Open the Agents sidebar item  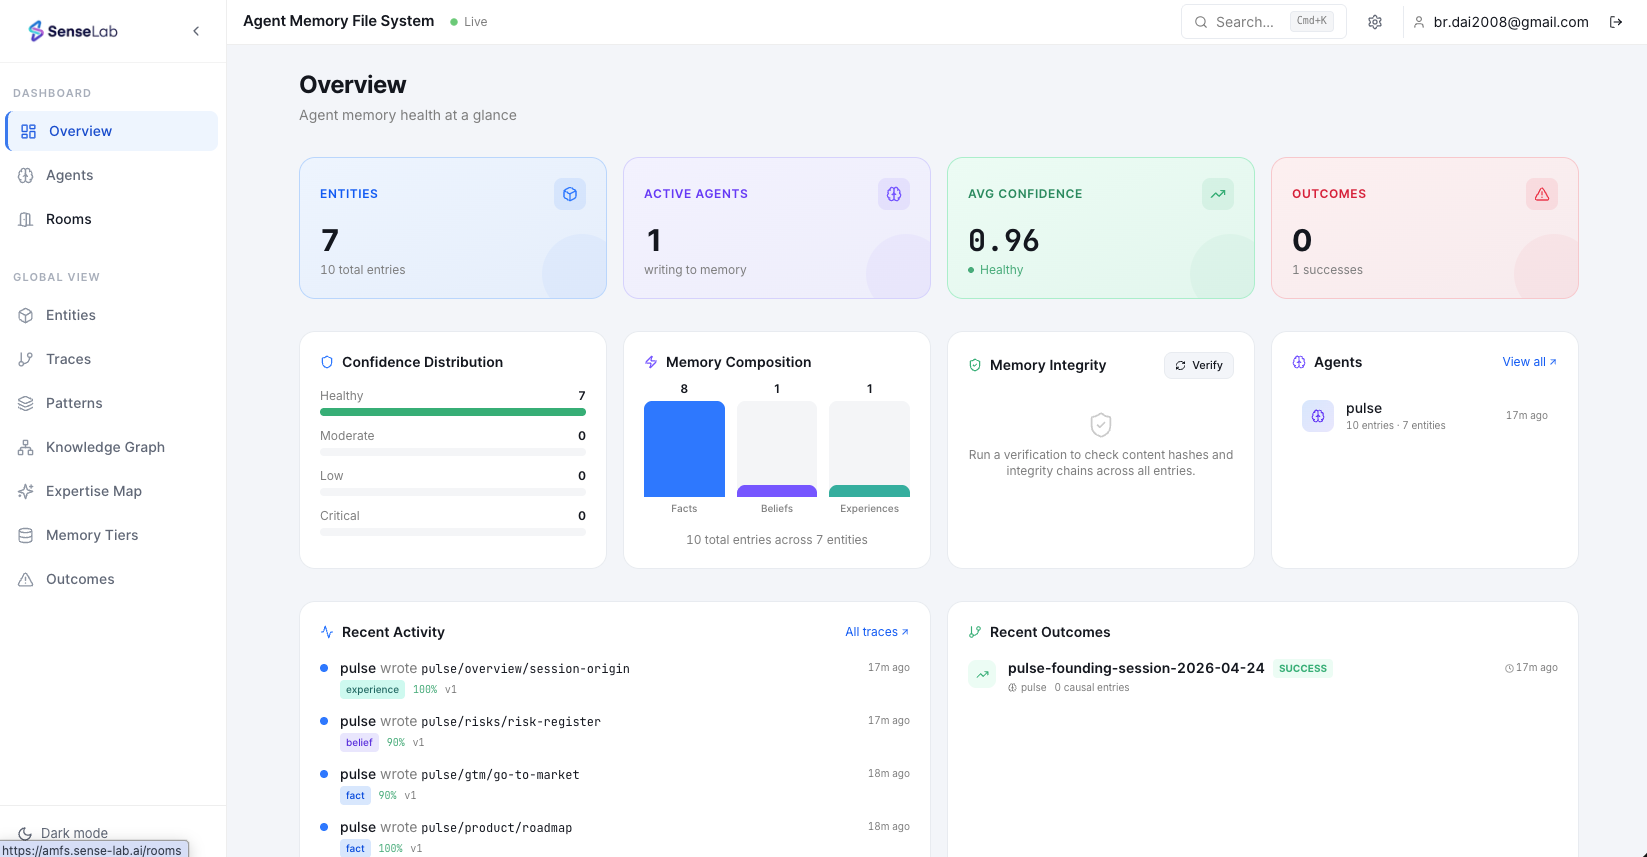[112, 175]
